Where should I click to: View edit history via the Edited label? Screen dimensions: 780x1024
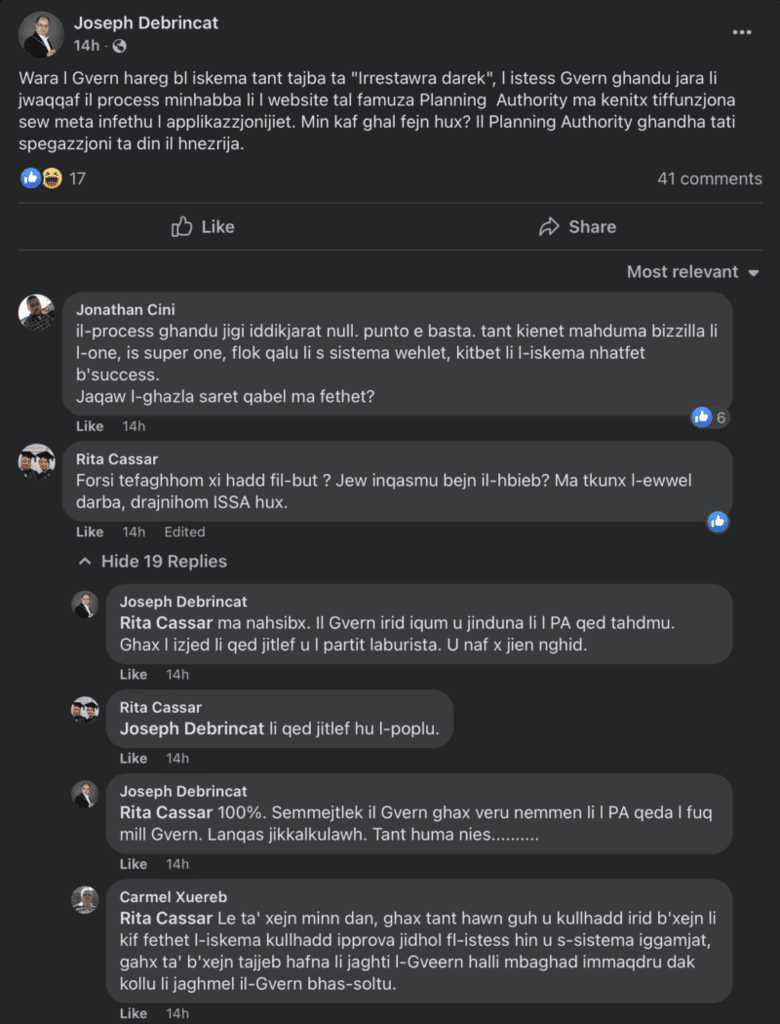(x=185, y=532)
